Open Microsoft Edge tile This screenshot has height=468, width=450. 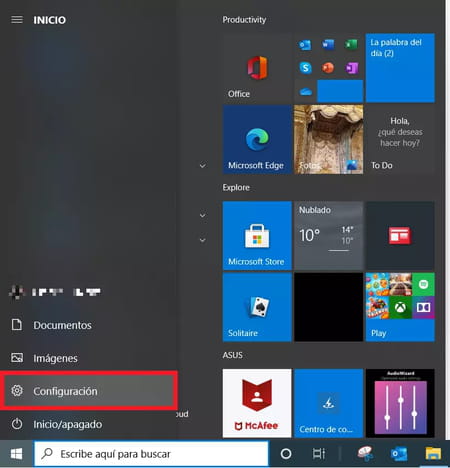(257, 139)
